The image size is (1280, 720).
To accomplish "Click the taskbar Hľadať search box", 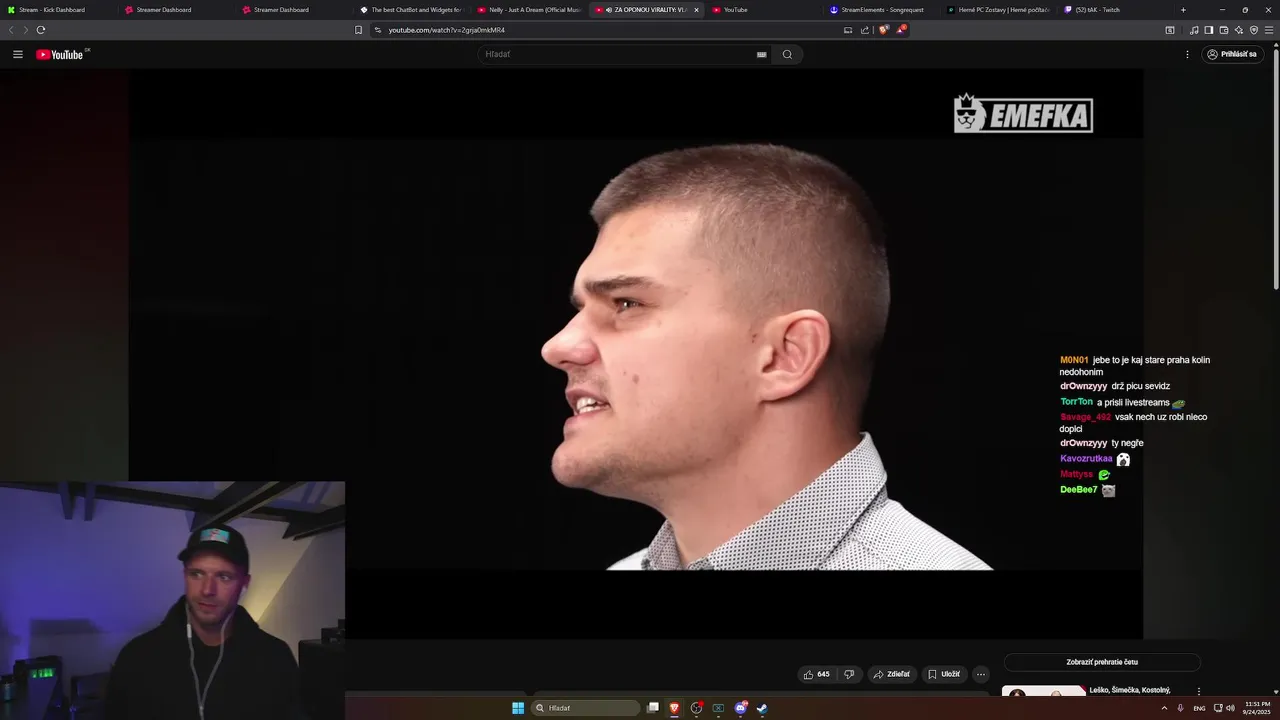I will [586, 708].
